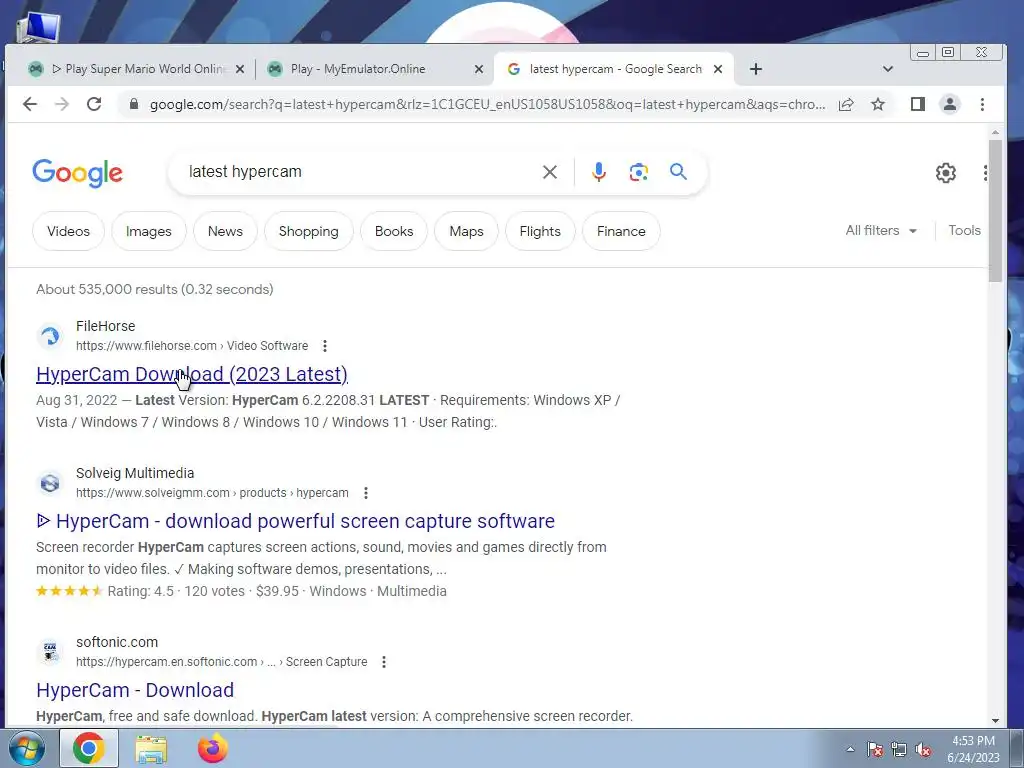Open HyperCam powerful screen capture software link

[x=295, y=521]
